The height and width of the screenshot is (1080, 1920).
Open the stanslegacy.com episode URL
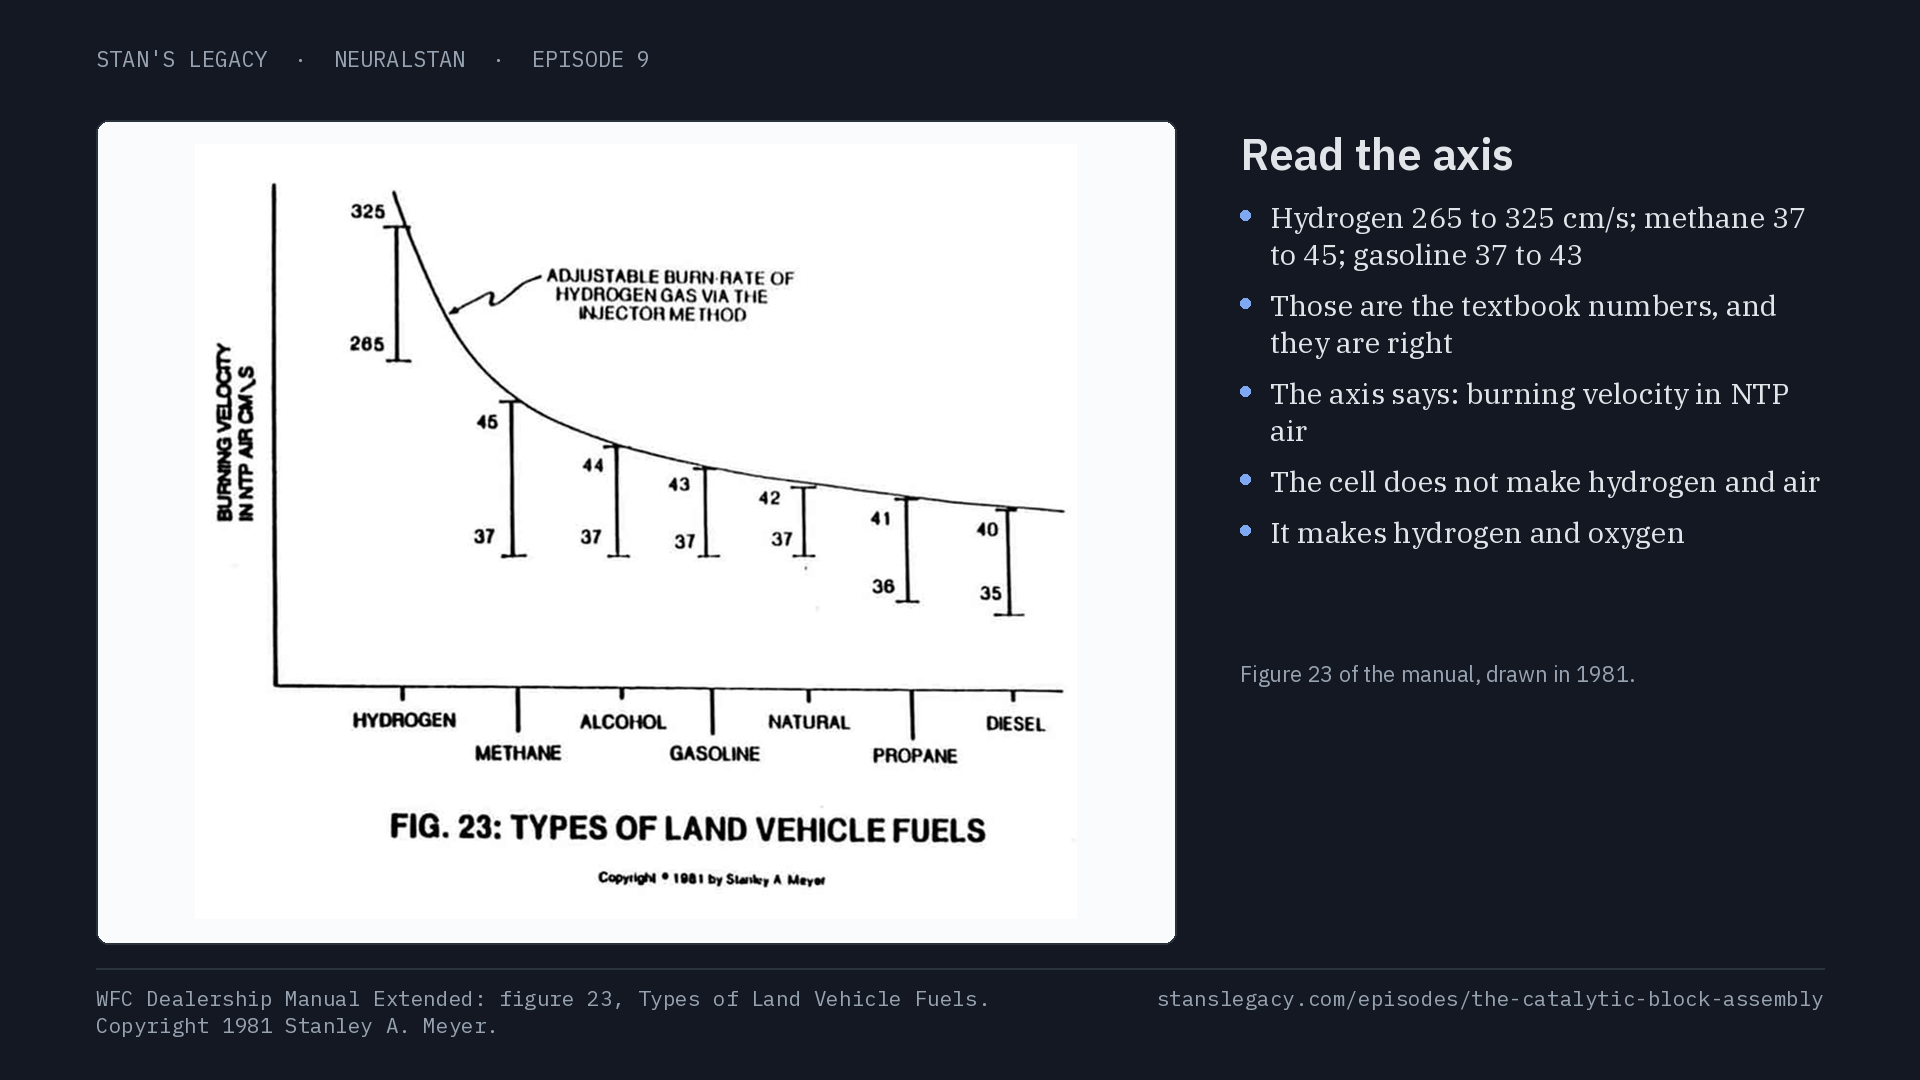click(1490, 999)
